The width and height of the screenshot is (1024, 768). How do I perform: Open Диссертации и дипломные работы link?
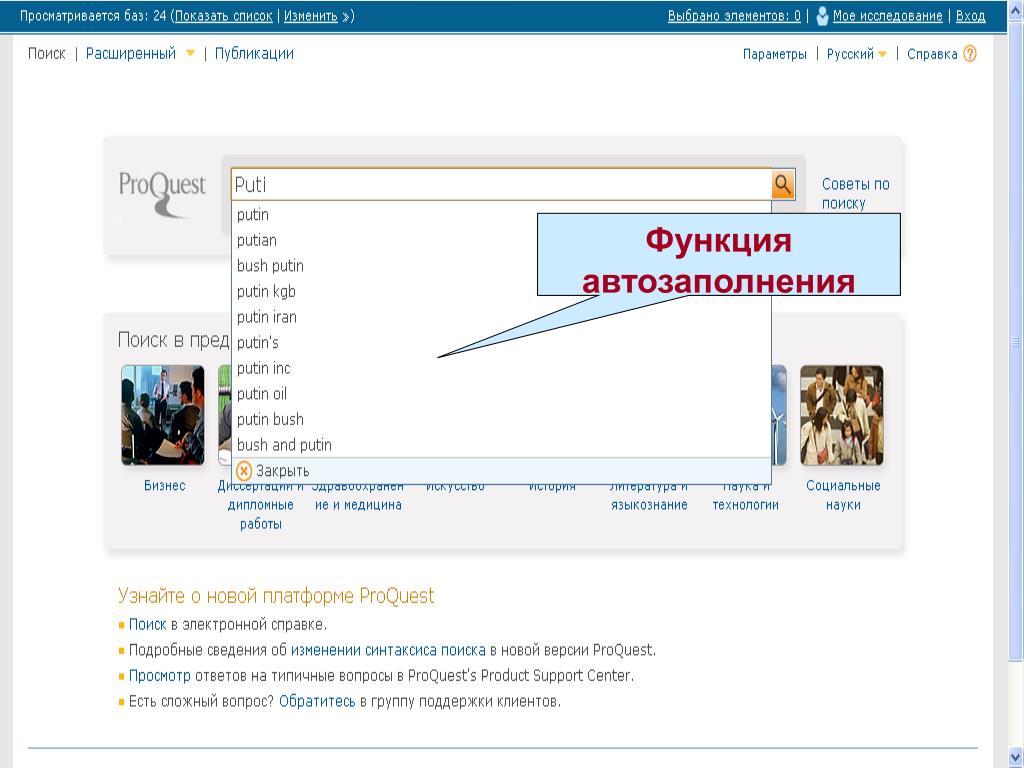click(261, 505)
